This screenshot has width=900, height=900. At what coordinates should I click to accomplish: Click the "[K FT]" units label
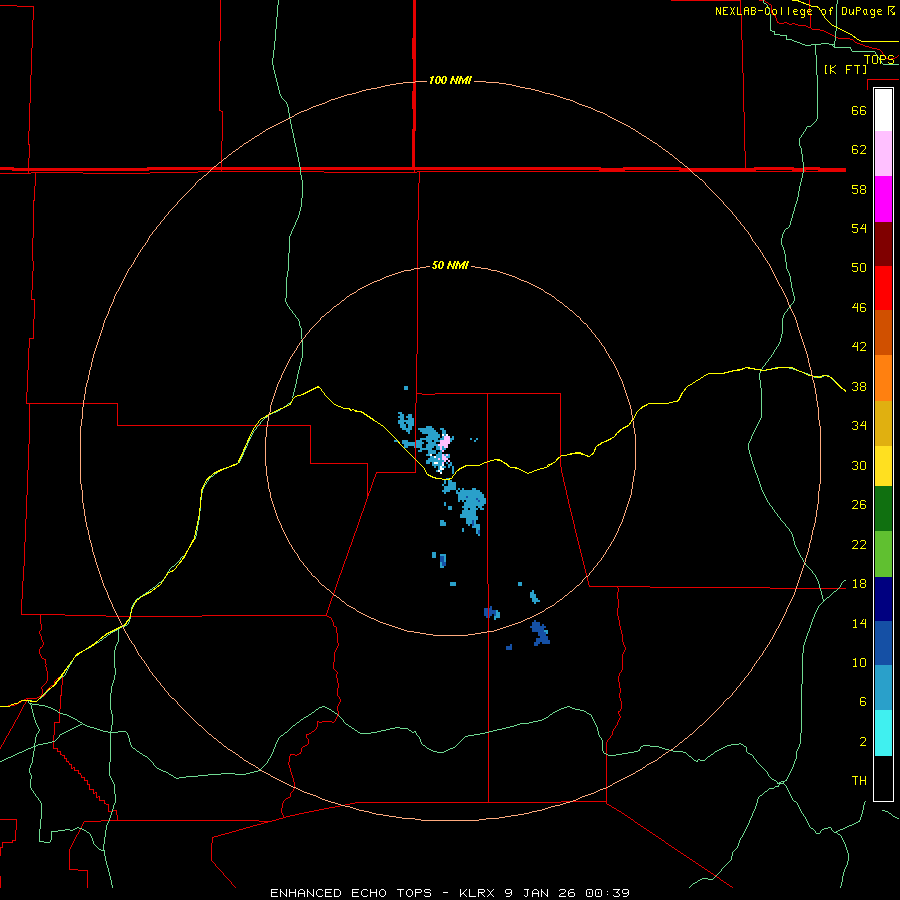(x=845, y=69)
